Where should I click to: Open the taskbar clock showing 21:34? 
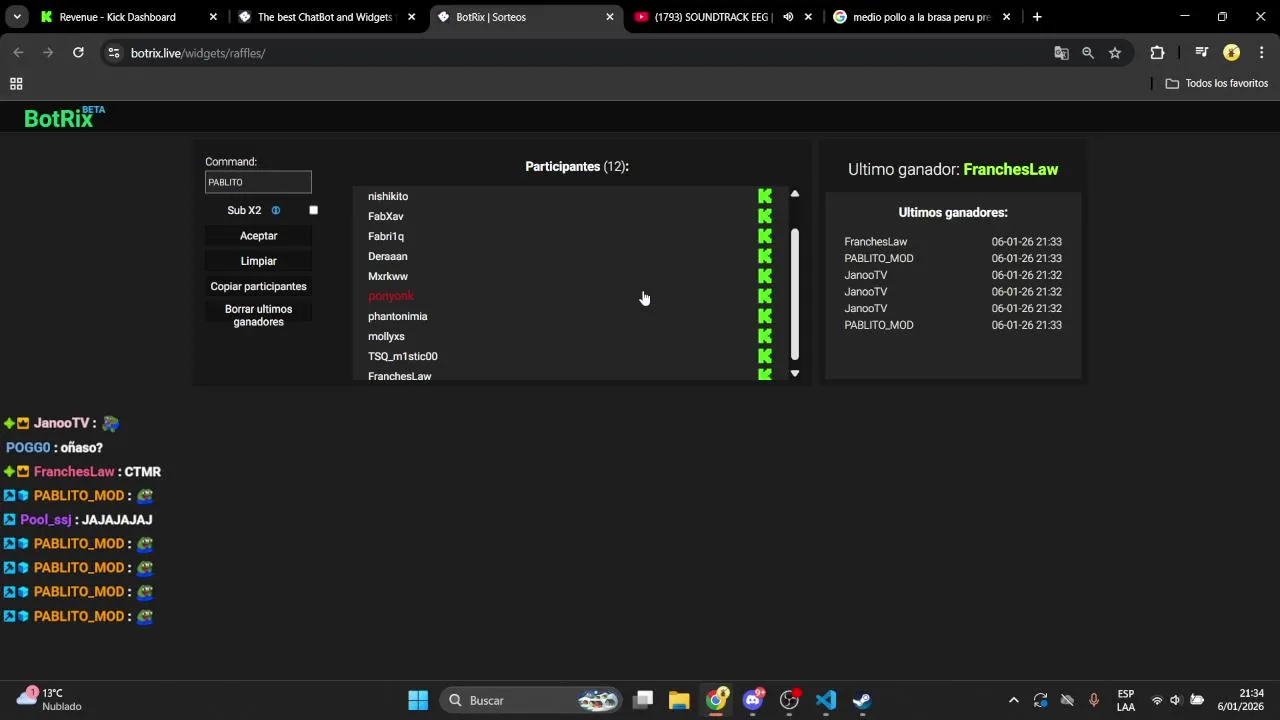[x=1241, y=700]
